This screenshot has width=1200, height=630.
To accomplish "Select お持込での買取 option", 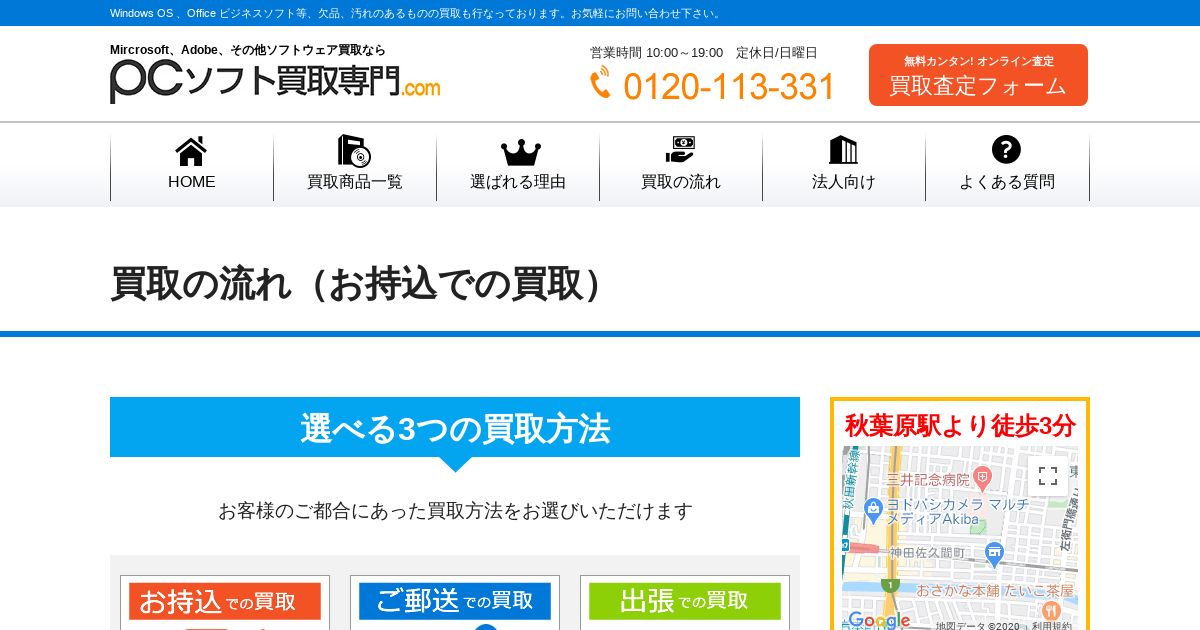I will 225,601.
